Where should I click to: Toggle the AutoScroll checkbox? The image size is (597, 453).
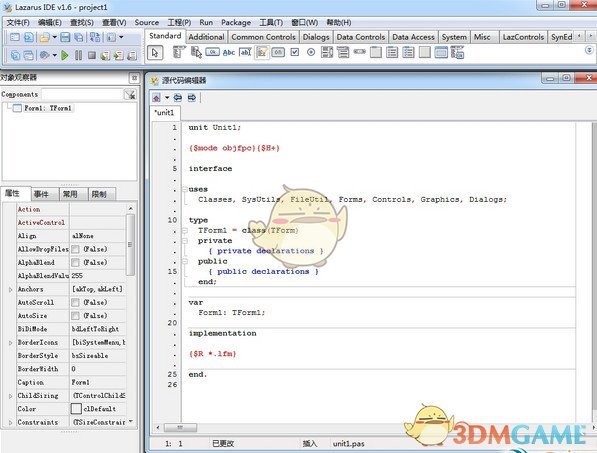(75, 303)
